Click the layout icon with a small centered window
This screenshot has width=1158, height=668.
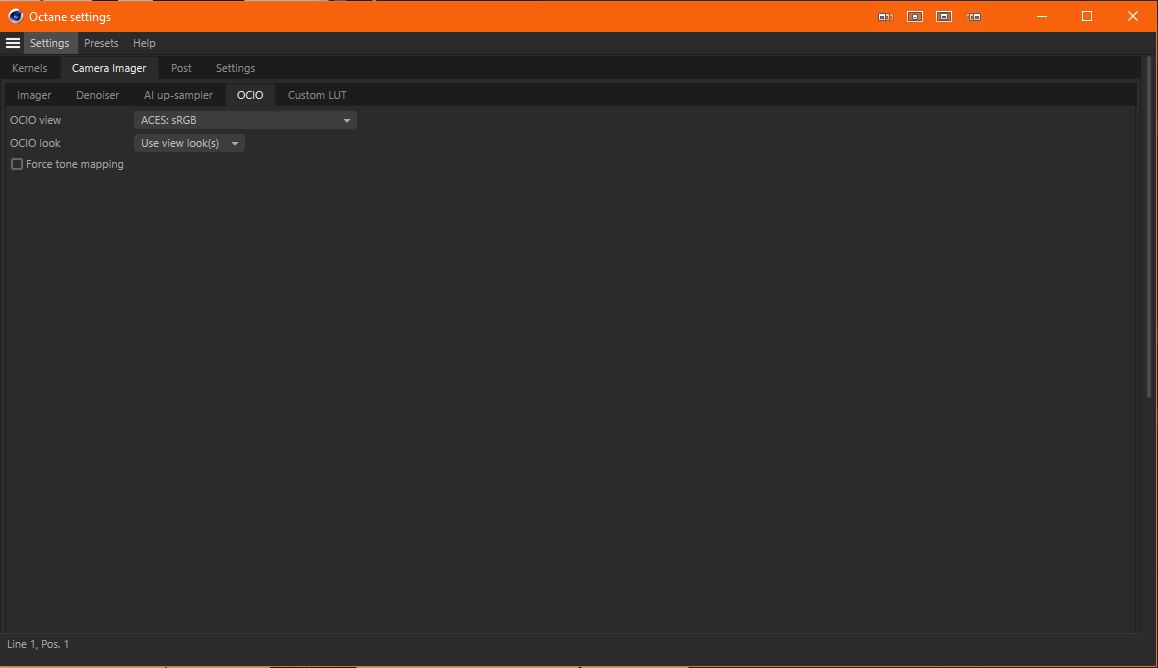tap(914, 16)
